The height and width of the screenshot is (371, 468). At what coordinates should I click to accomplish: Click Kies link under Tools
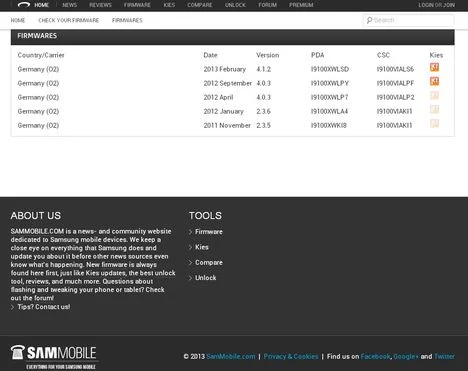pyautogui.click(x=202, y=247)
